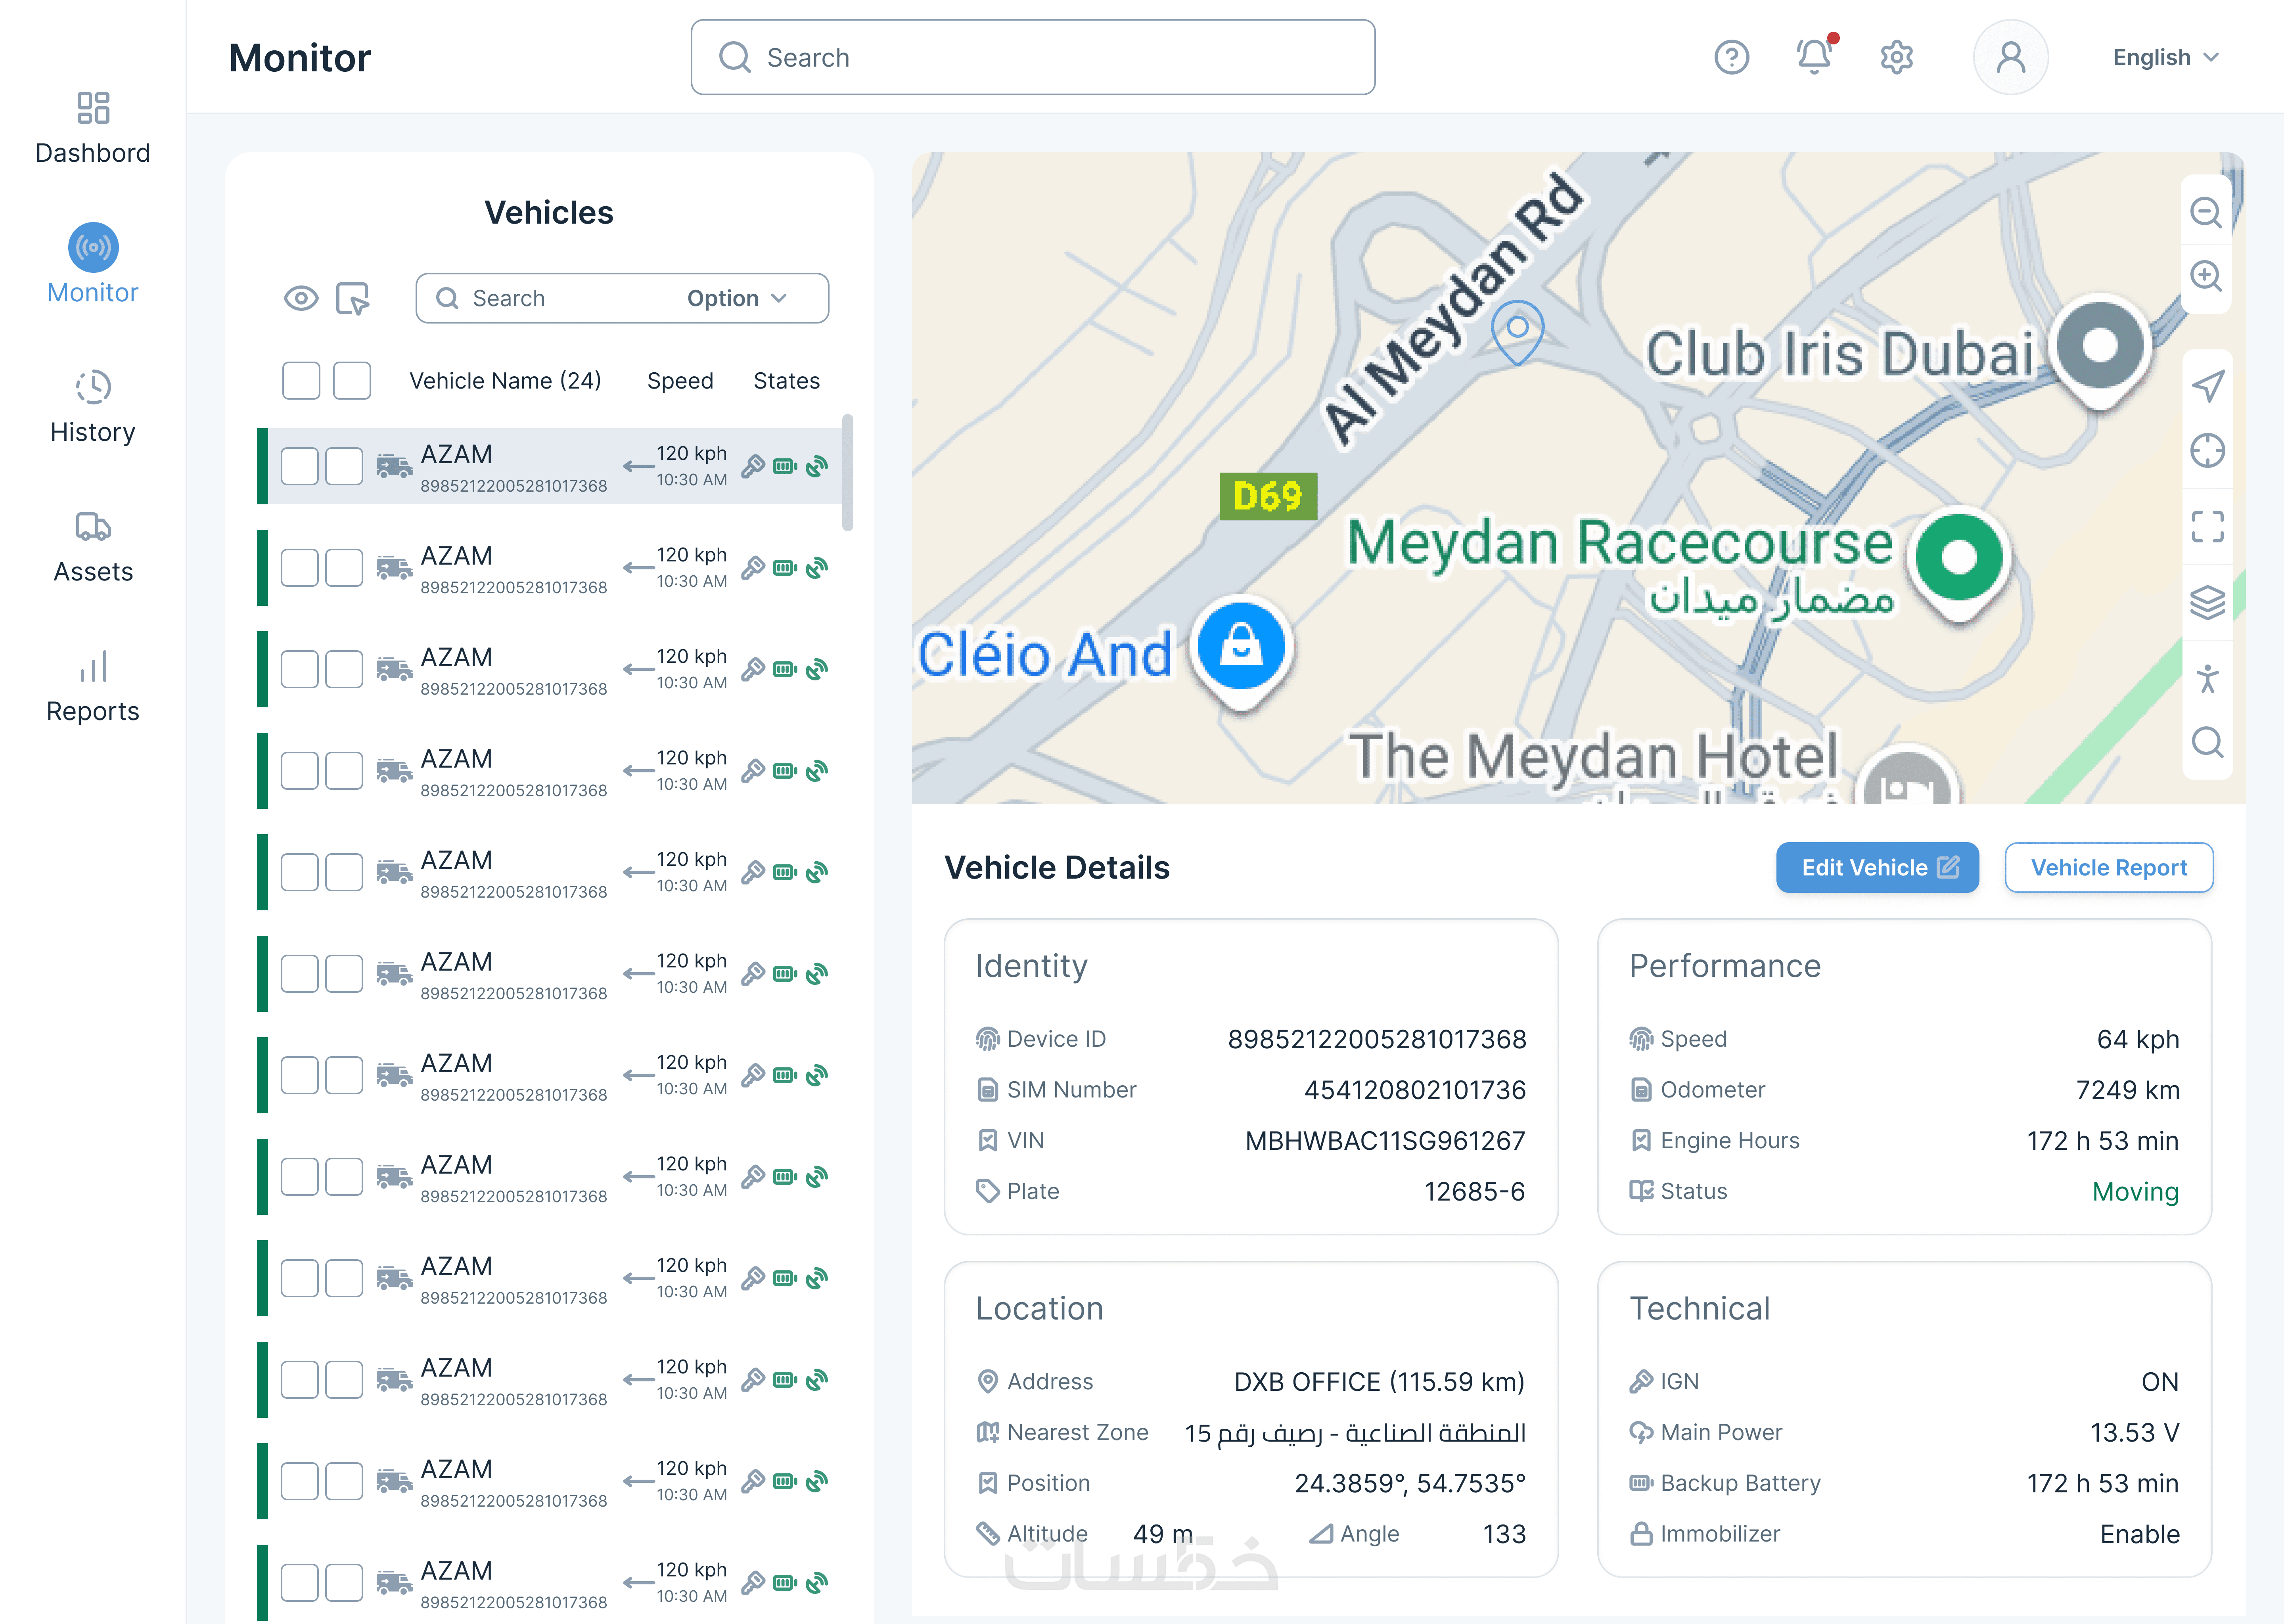Click the Edit Vehicle button
This screenshot has height=1624, width=2284.
point(1877,868)
